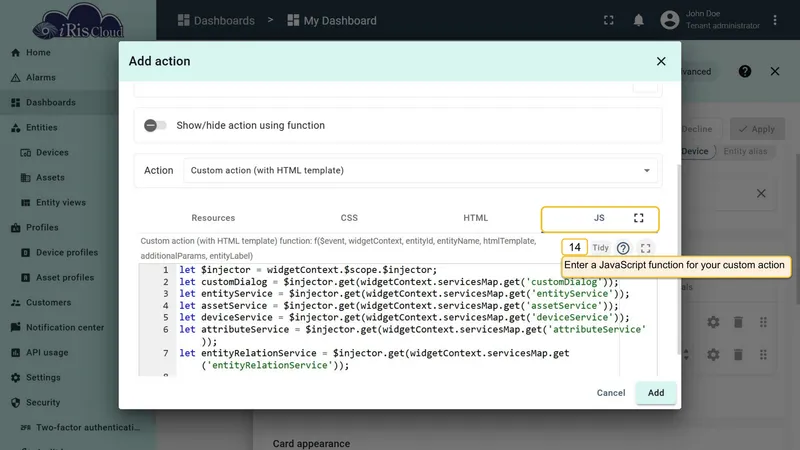
Task: Select the Entity alias option
Action: [x=745, y=151]
